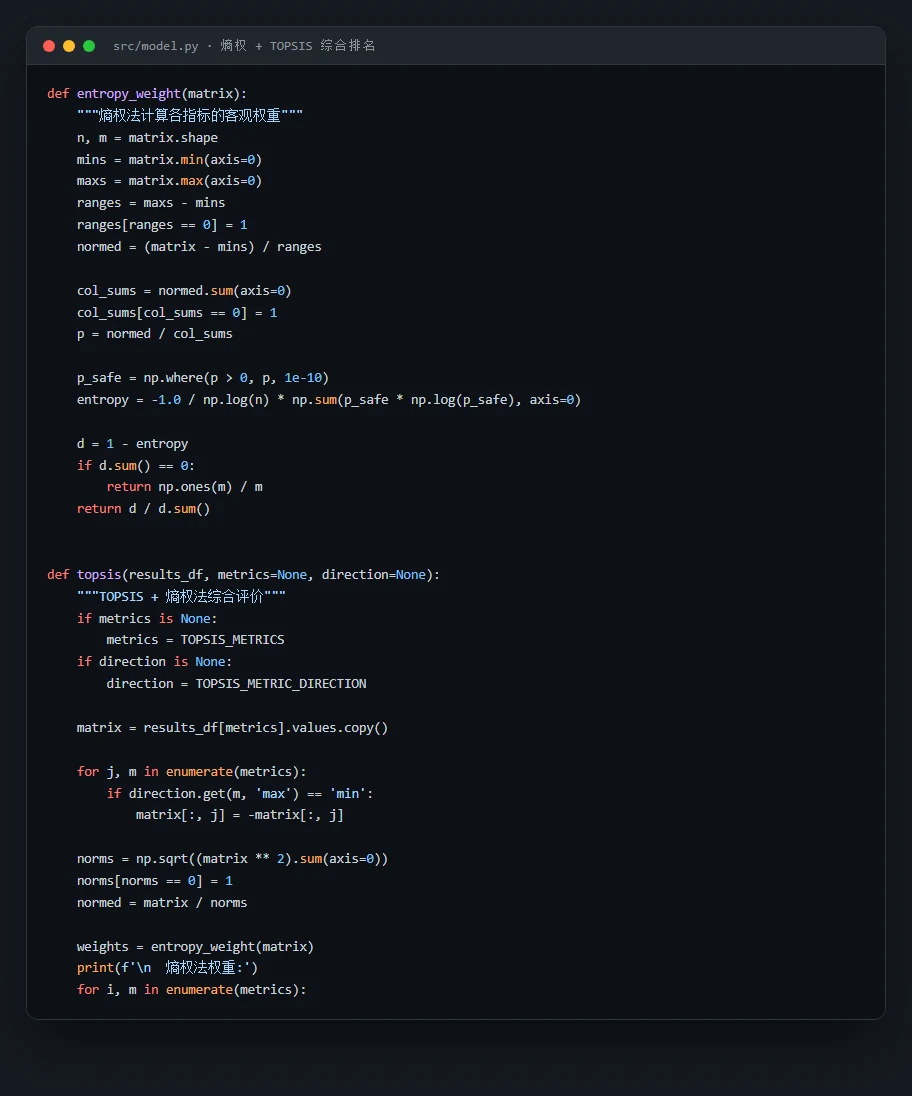912x1096 pixels.
Task: Click the results_df[metrics].values.copy() expression
Action: (266, 728)
